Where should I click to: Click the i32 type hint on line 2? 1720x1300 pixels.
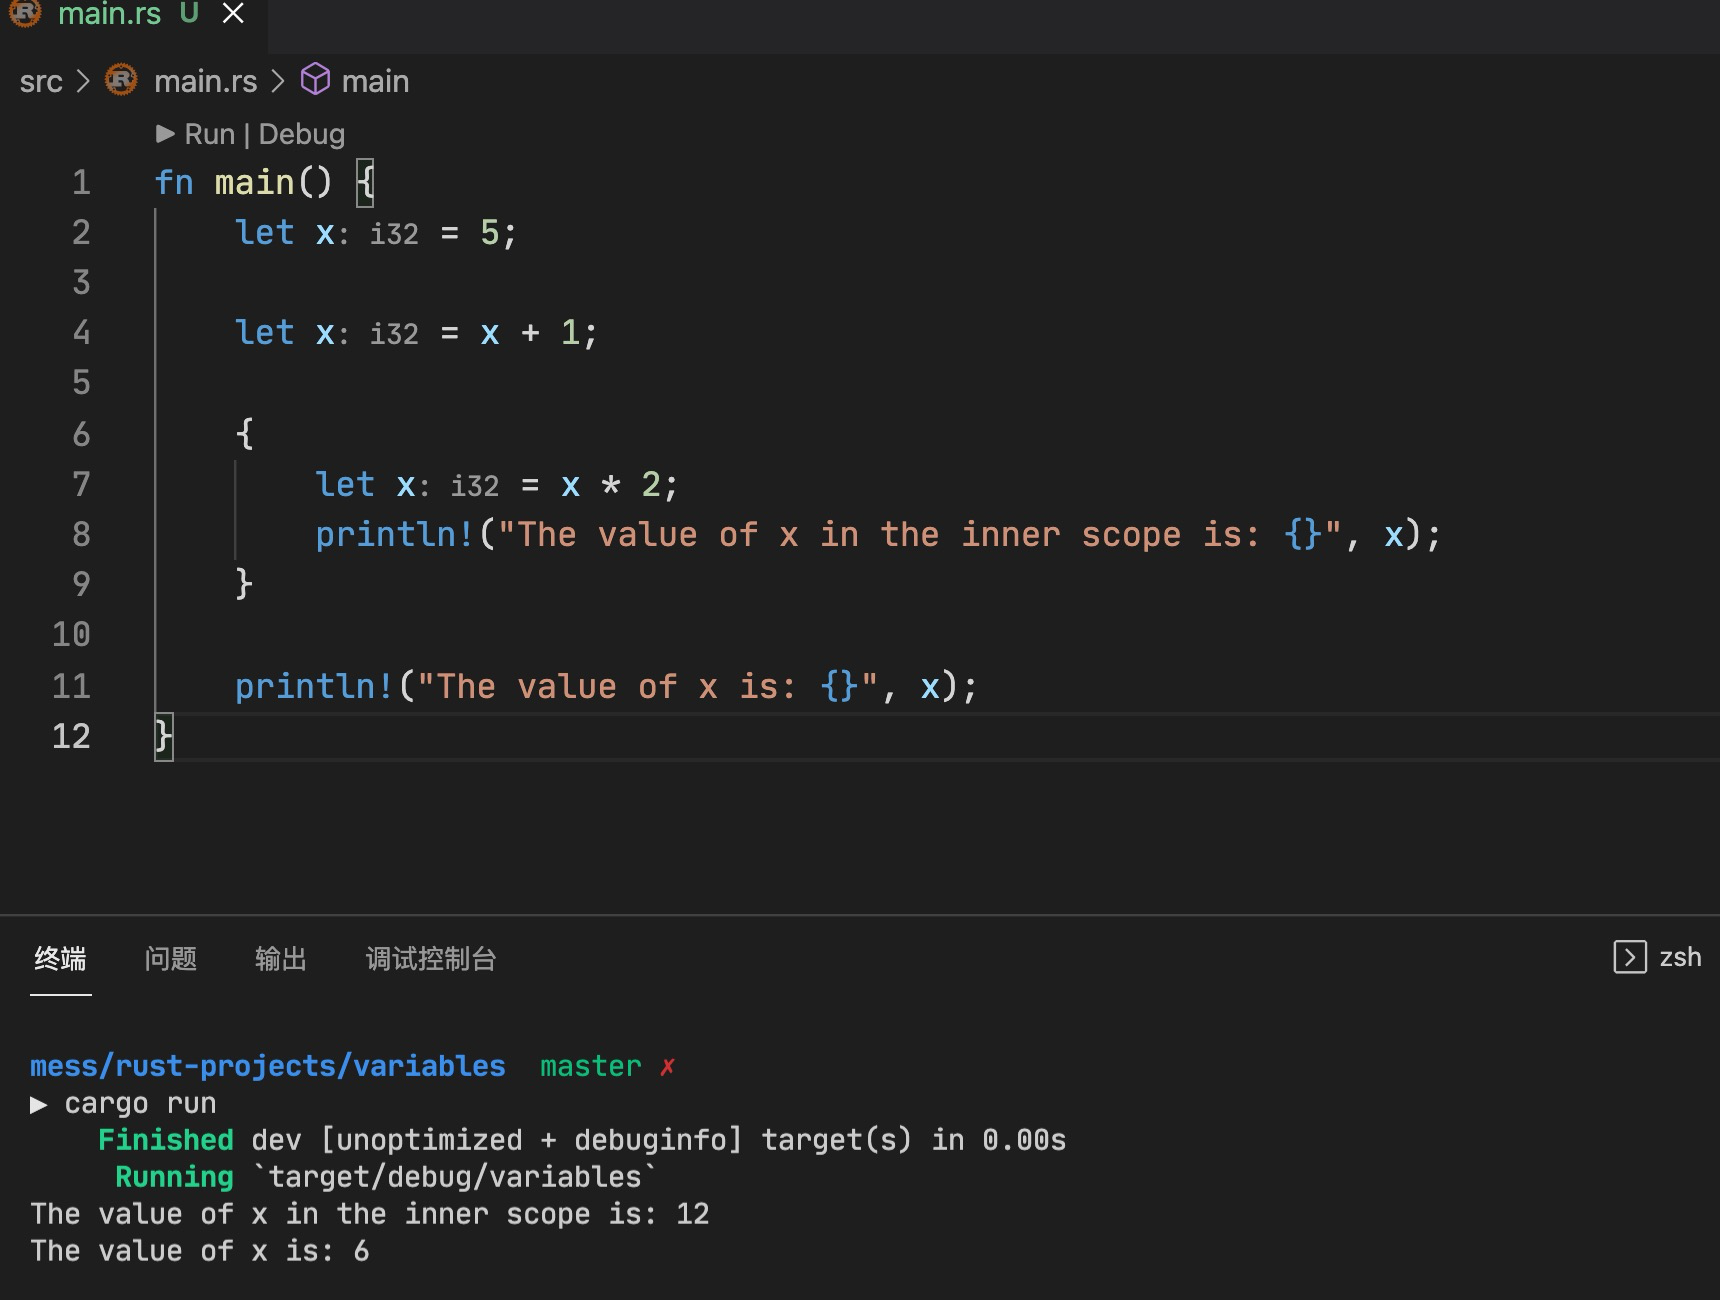pyautogui.click(x=394, y=233)
